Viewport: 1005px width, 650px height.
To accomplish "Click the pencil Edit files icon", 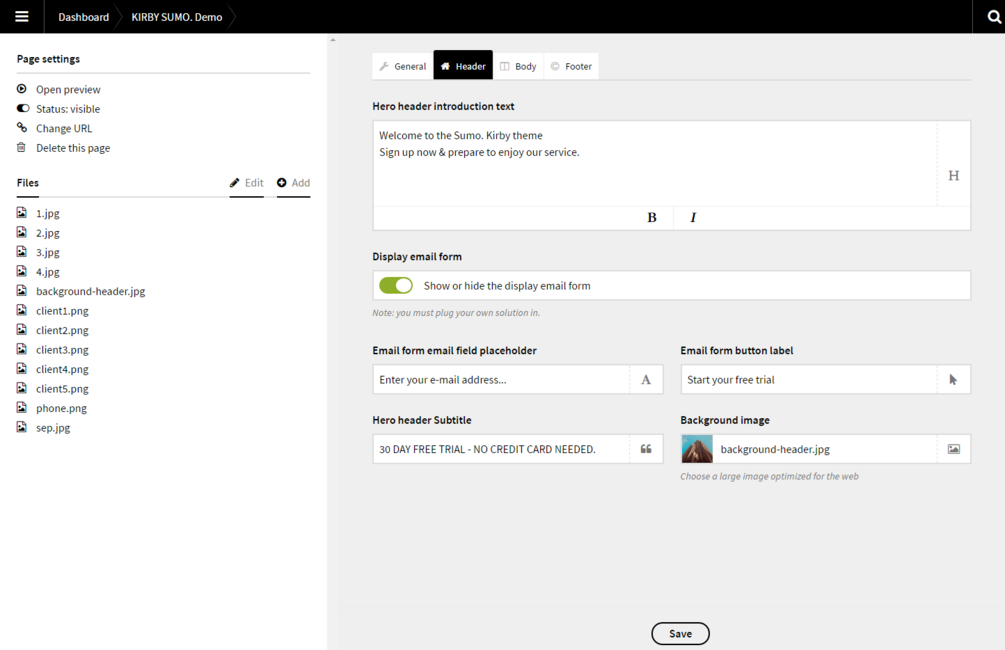I will click(235, 183).
